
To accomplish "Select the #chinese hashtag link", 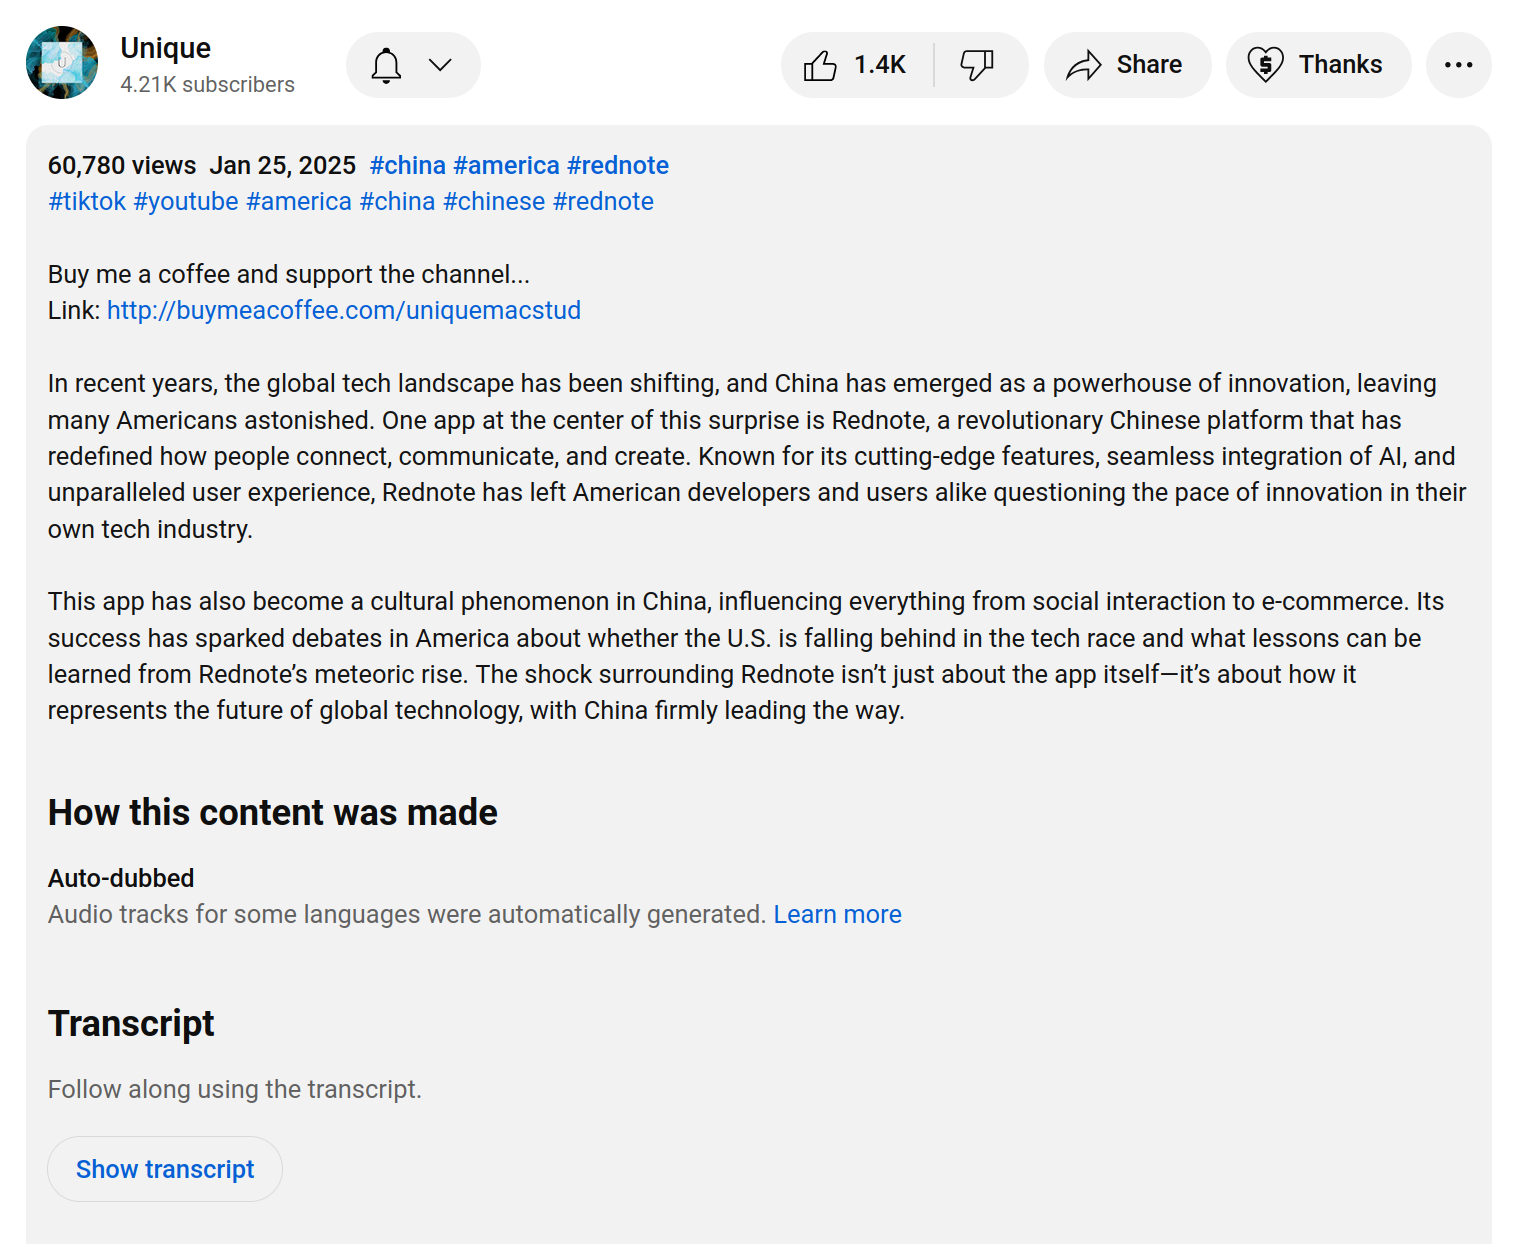I will [x=494, y=201].
